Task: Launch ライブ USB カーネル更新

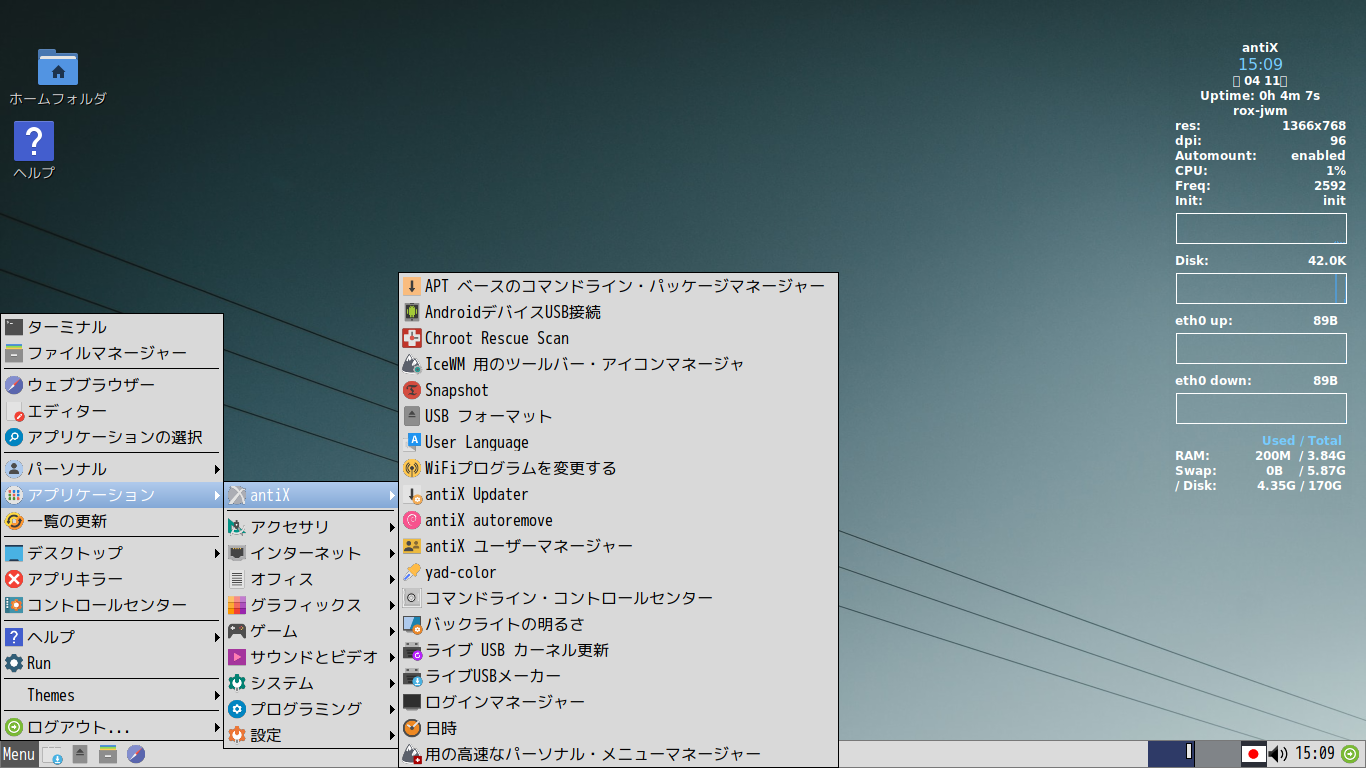Action: [618, 650]
